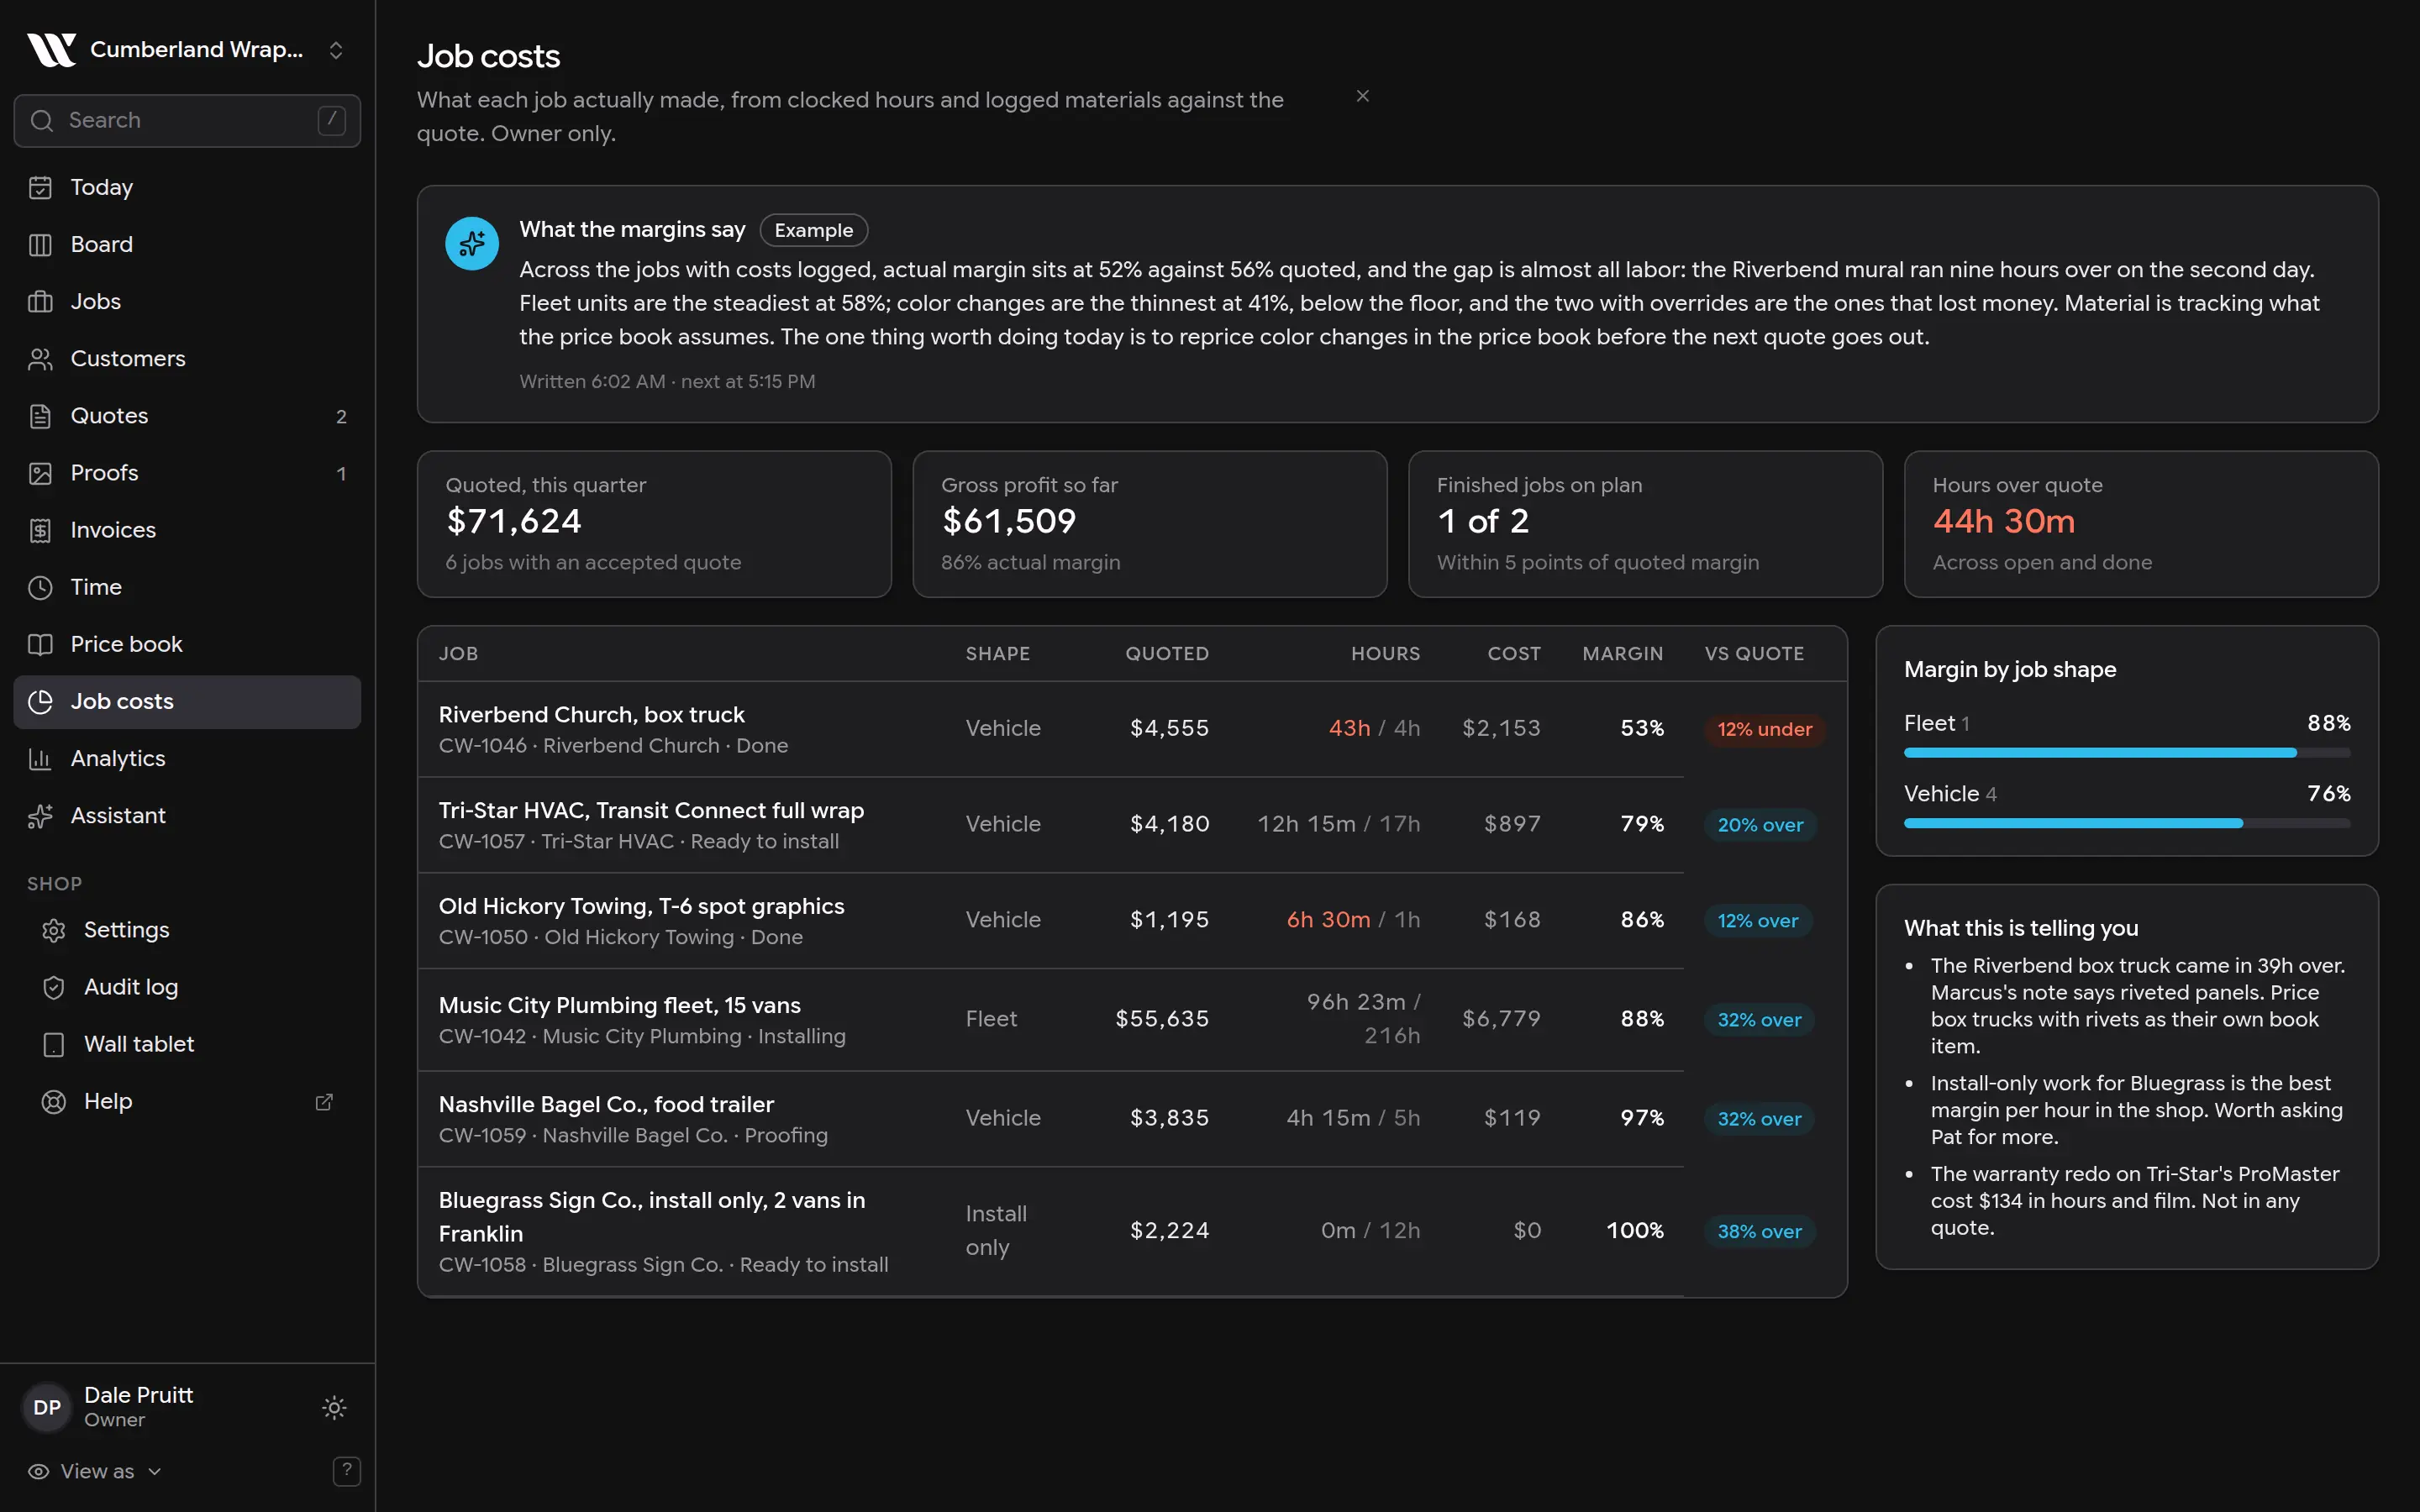Open the Assistant sparkle icon
The height and width of the screenshot is (1512, 2420).
40,816
